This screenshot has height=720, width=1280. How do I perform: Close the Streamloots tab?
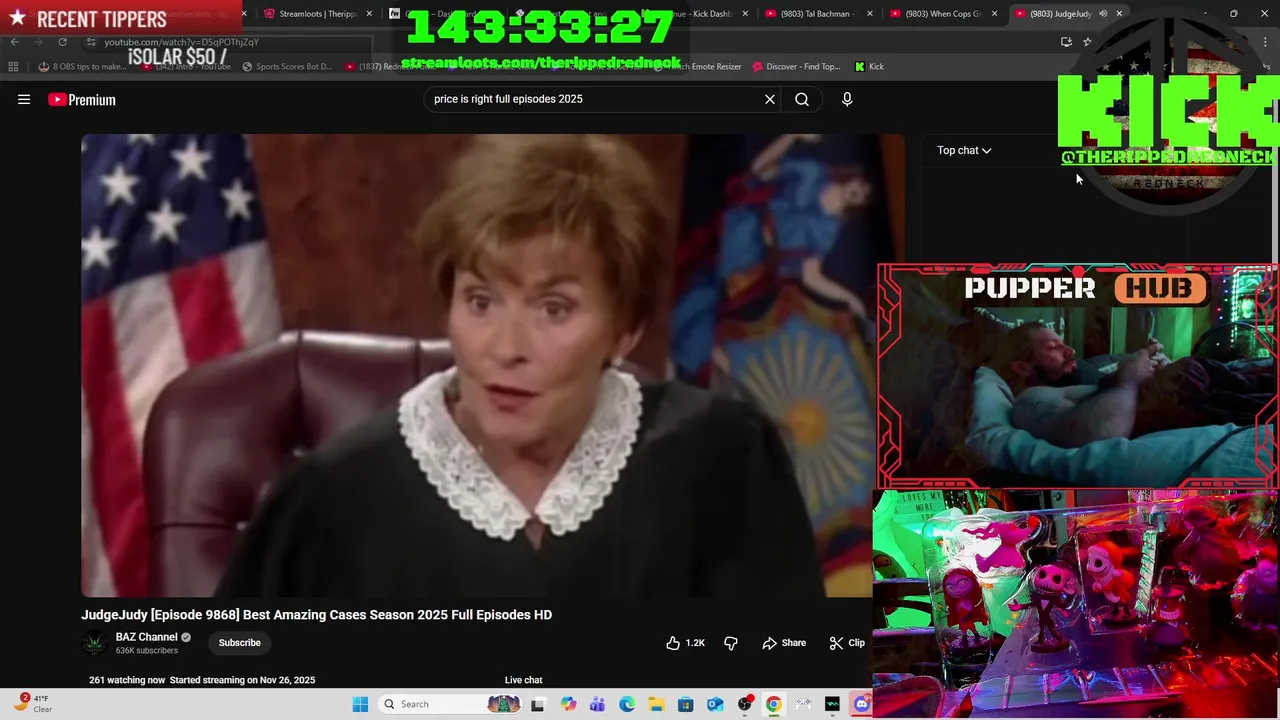coord(369,14)
